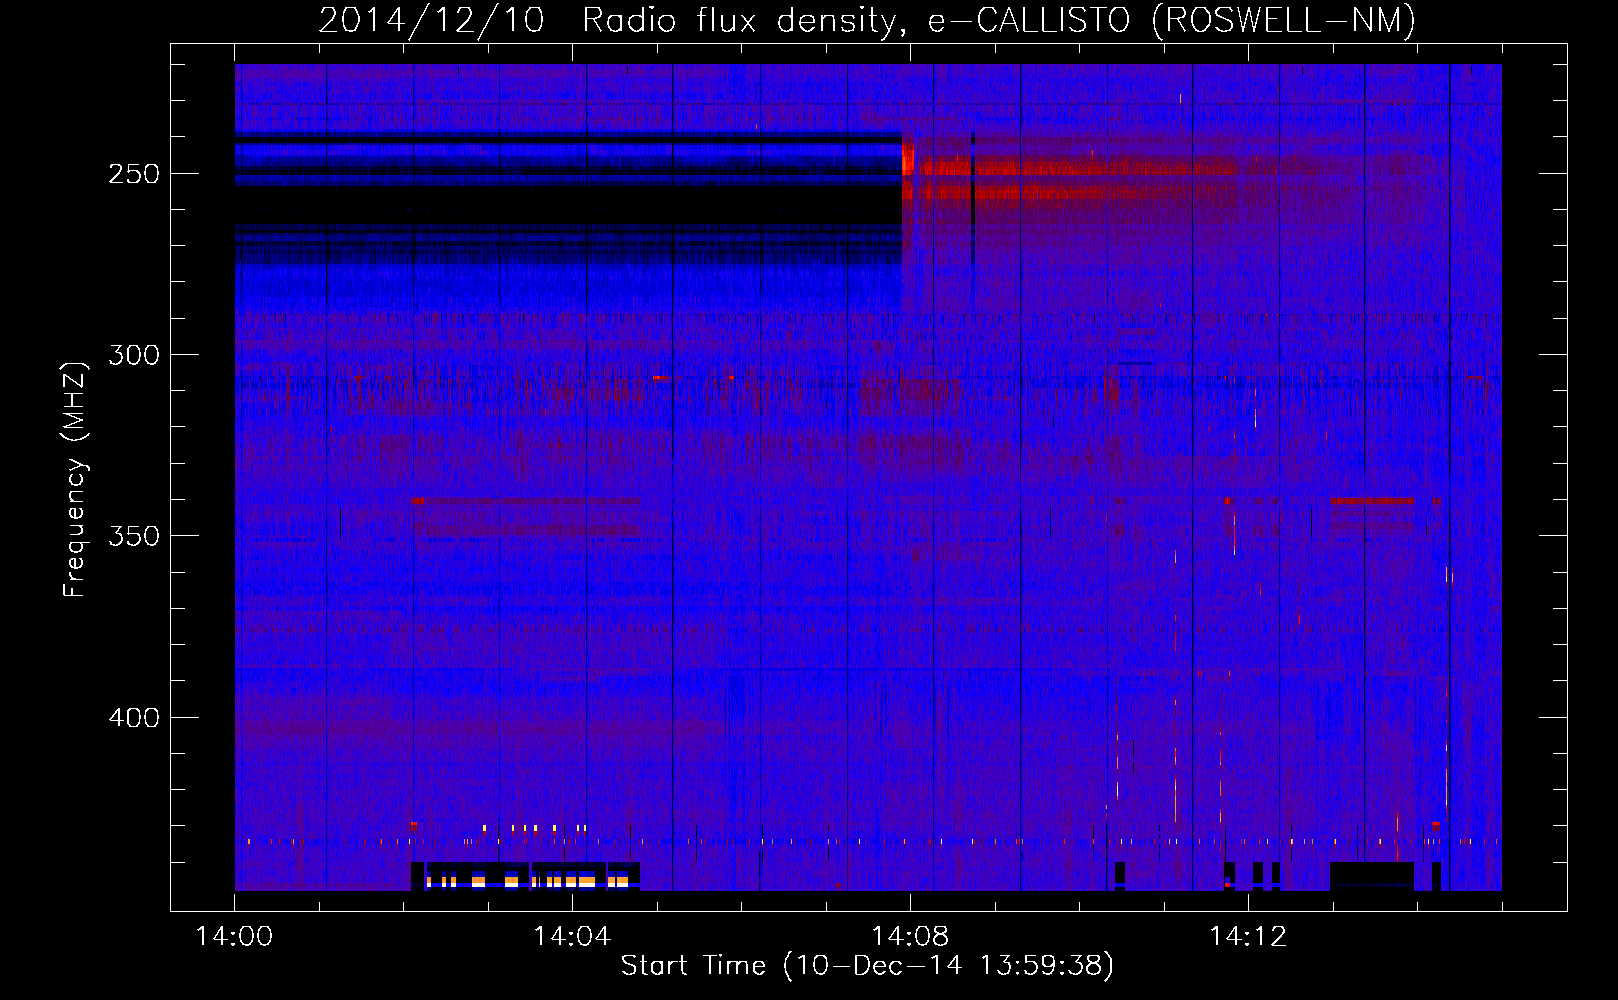The image size is (1618, 1000).
Task: Click the 'Start Time (10-Dec-14 13:59:38)' caption
Action: coord(867,966)
